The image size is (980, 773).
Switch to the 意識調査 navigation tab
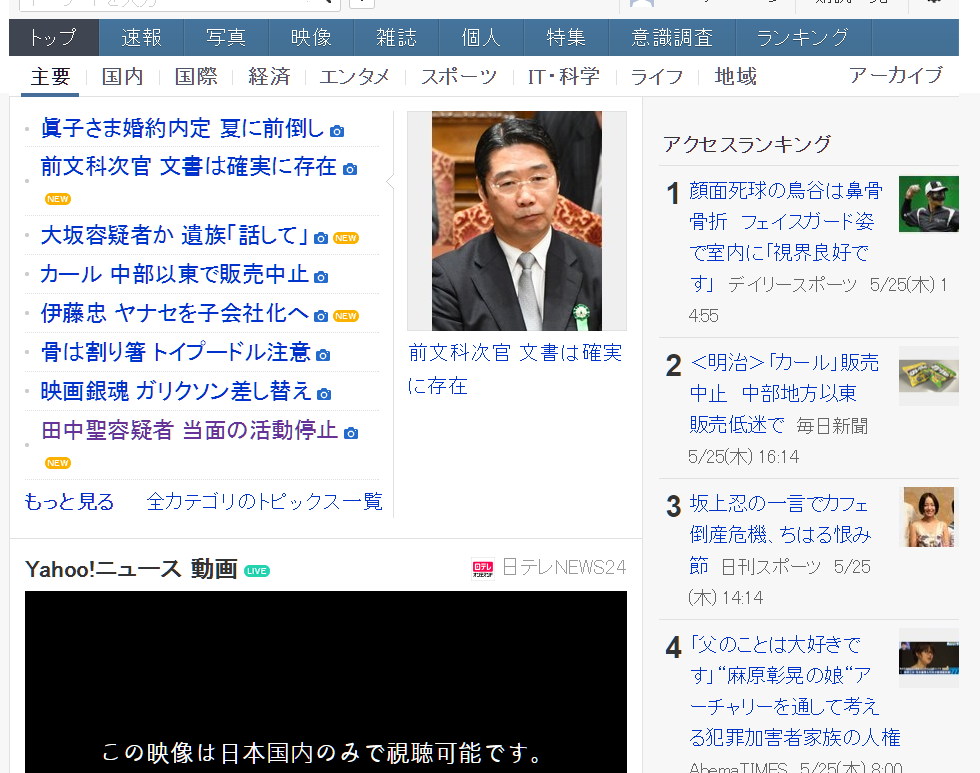(672, 38)
